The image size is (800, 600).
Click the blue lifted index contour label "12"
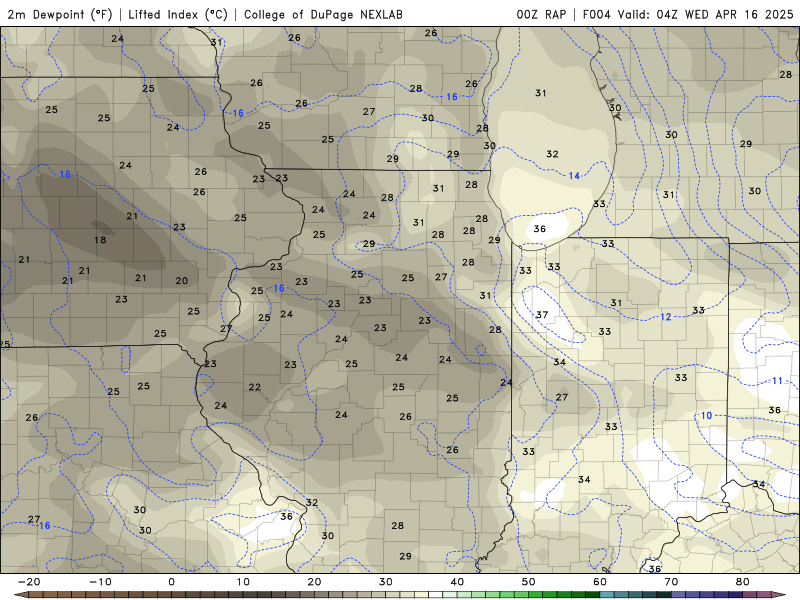[x=666, y=317]
